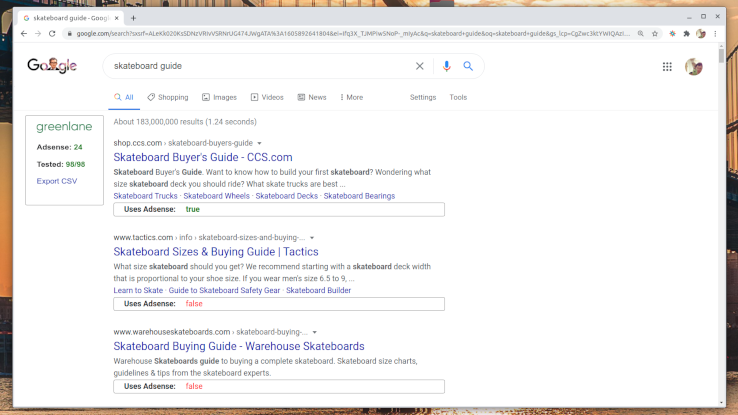Expand the More search options
This screenshot has height=415, width=738.
pos(352,97)
